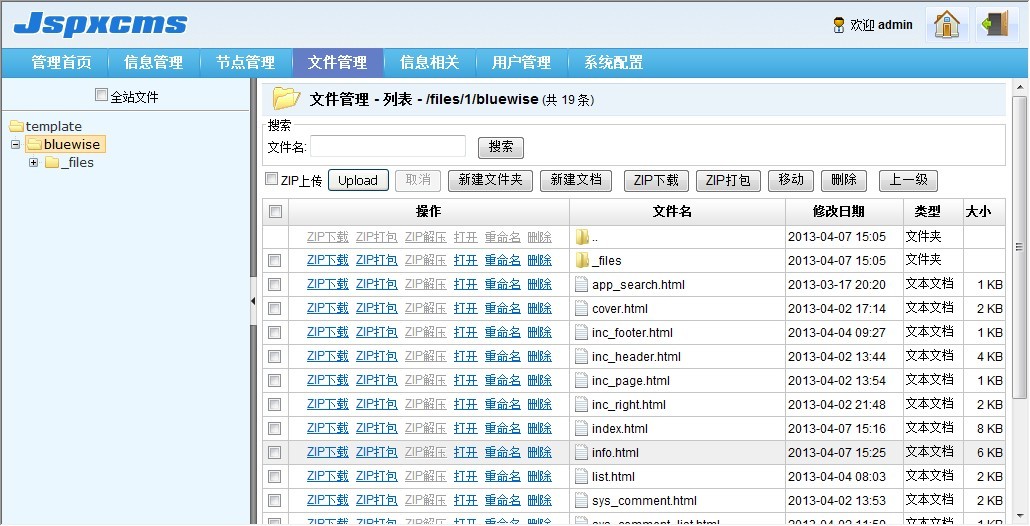Click the inc_footer.html document icon
The image size is (1030, 526).
[581, 332]
